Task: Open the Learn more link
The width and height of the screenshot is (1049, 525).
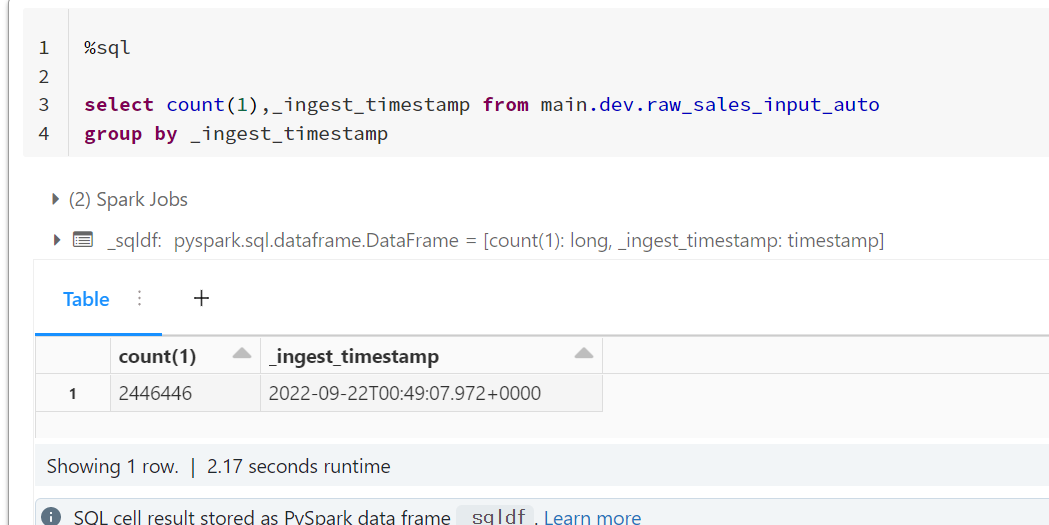Action: 592,517
